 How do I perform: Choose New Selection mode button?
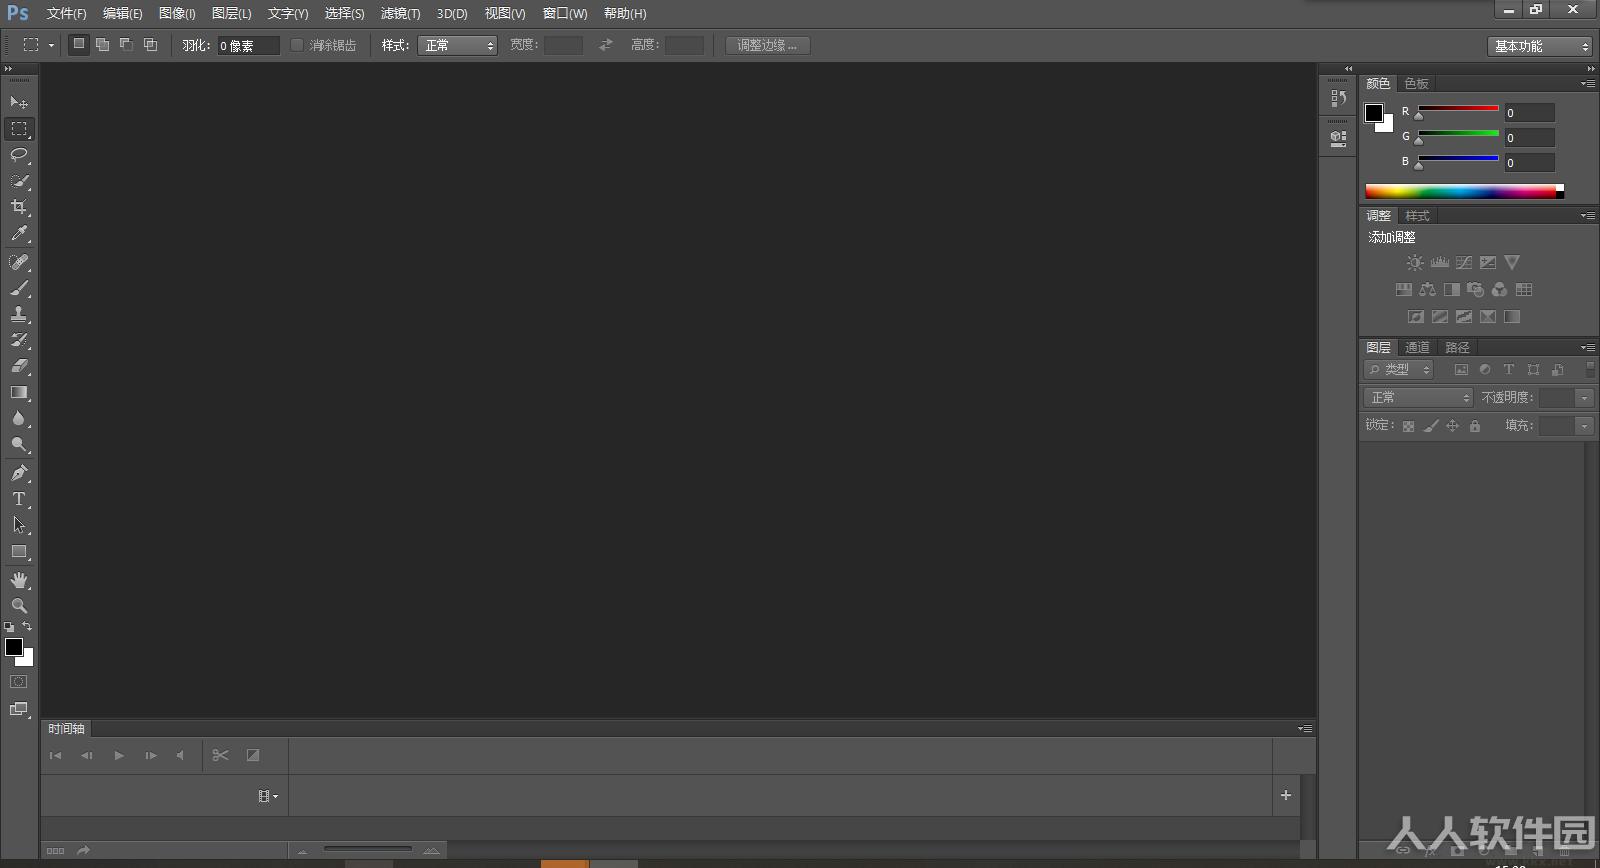(x=79, y=44)
